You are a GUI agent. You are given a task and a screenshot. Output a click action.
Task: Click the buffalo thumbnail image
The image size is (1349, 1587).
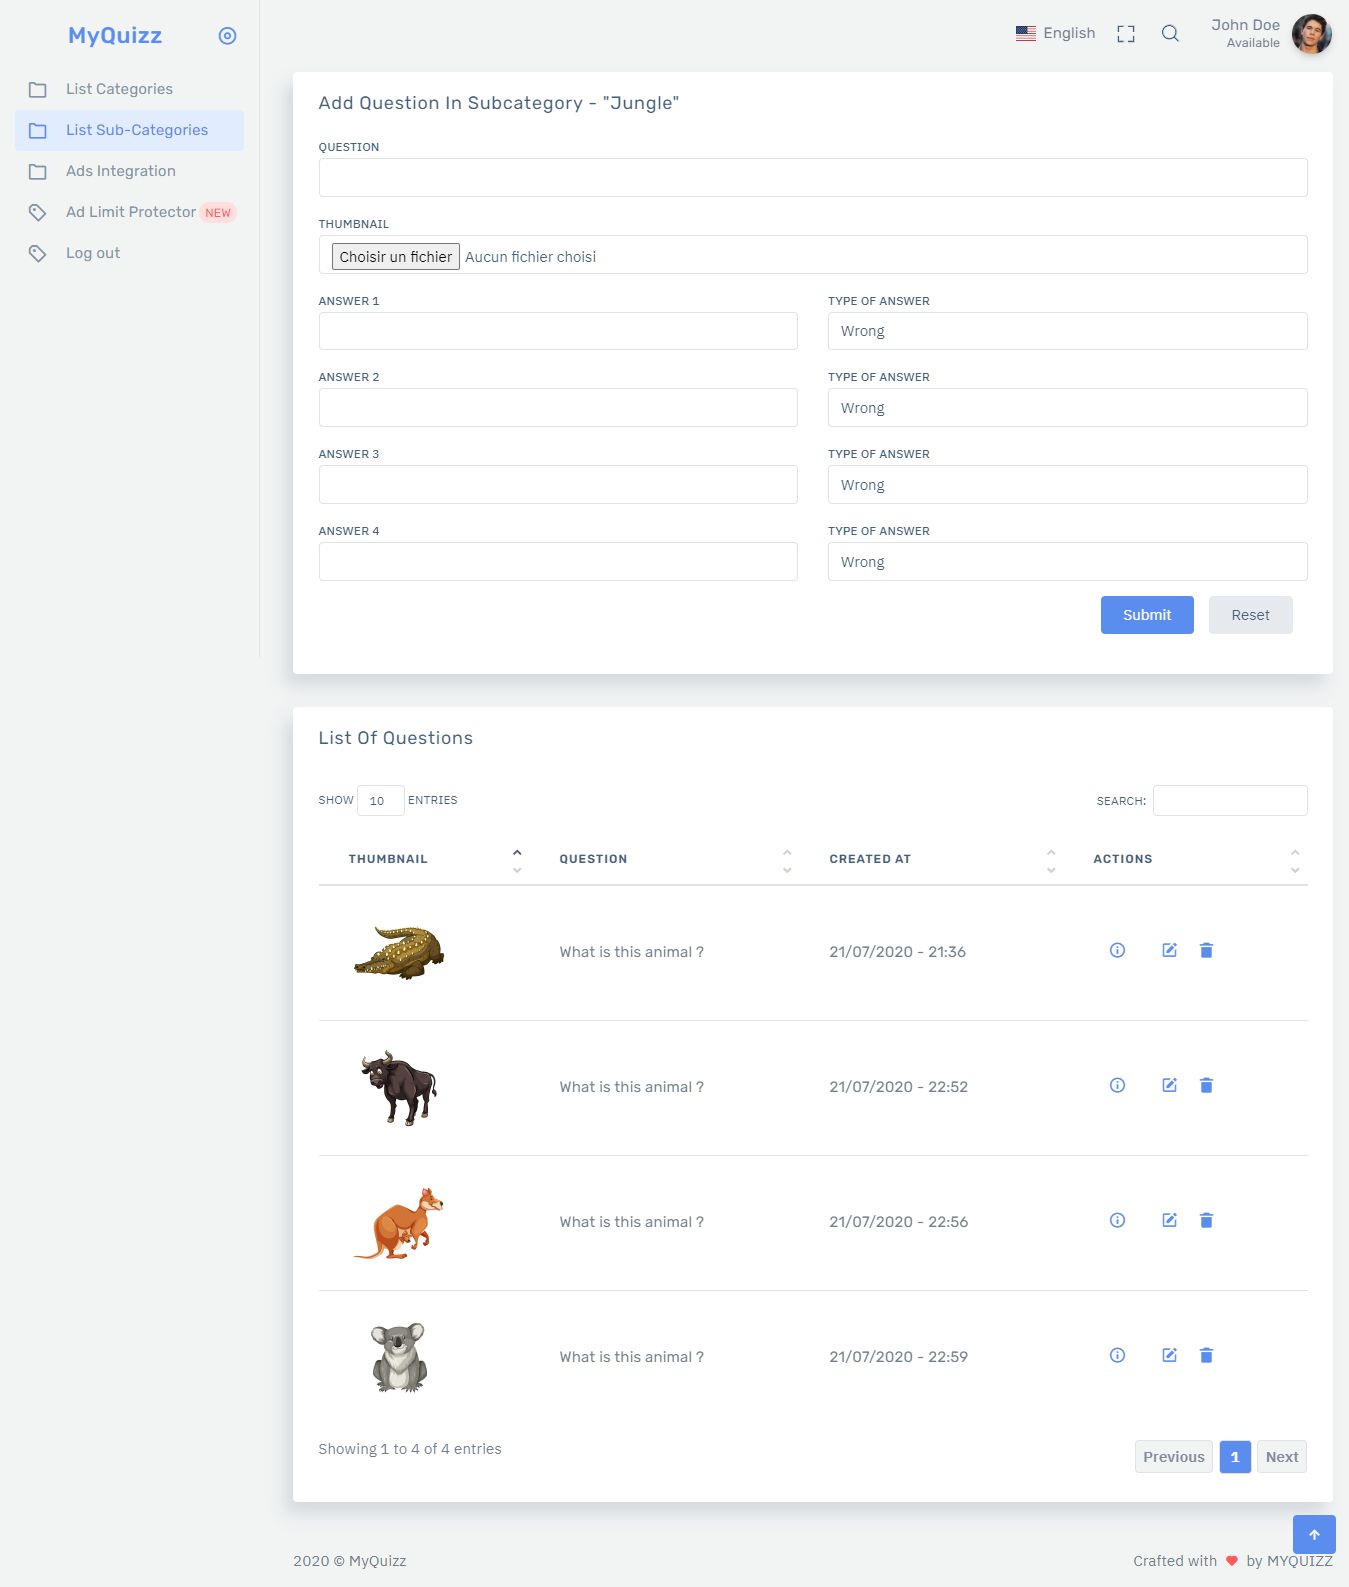pyautogui.click(x=399, y=1088)
